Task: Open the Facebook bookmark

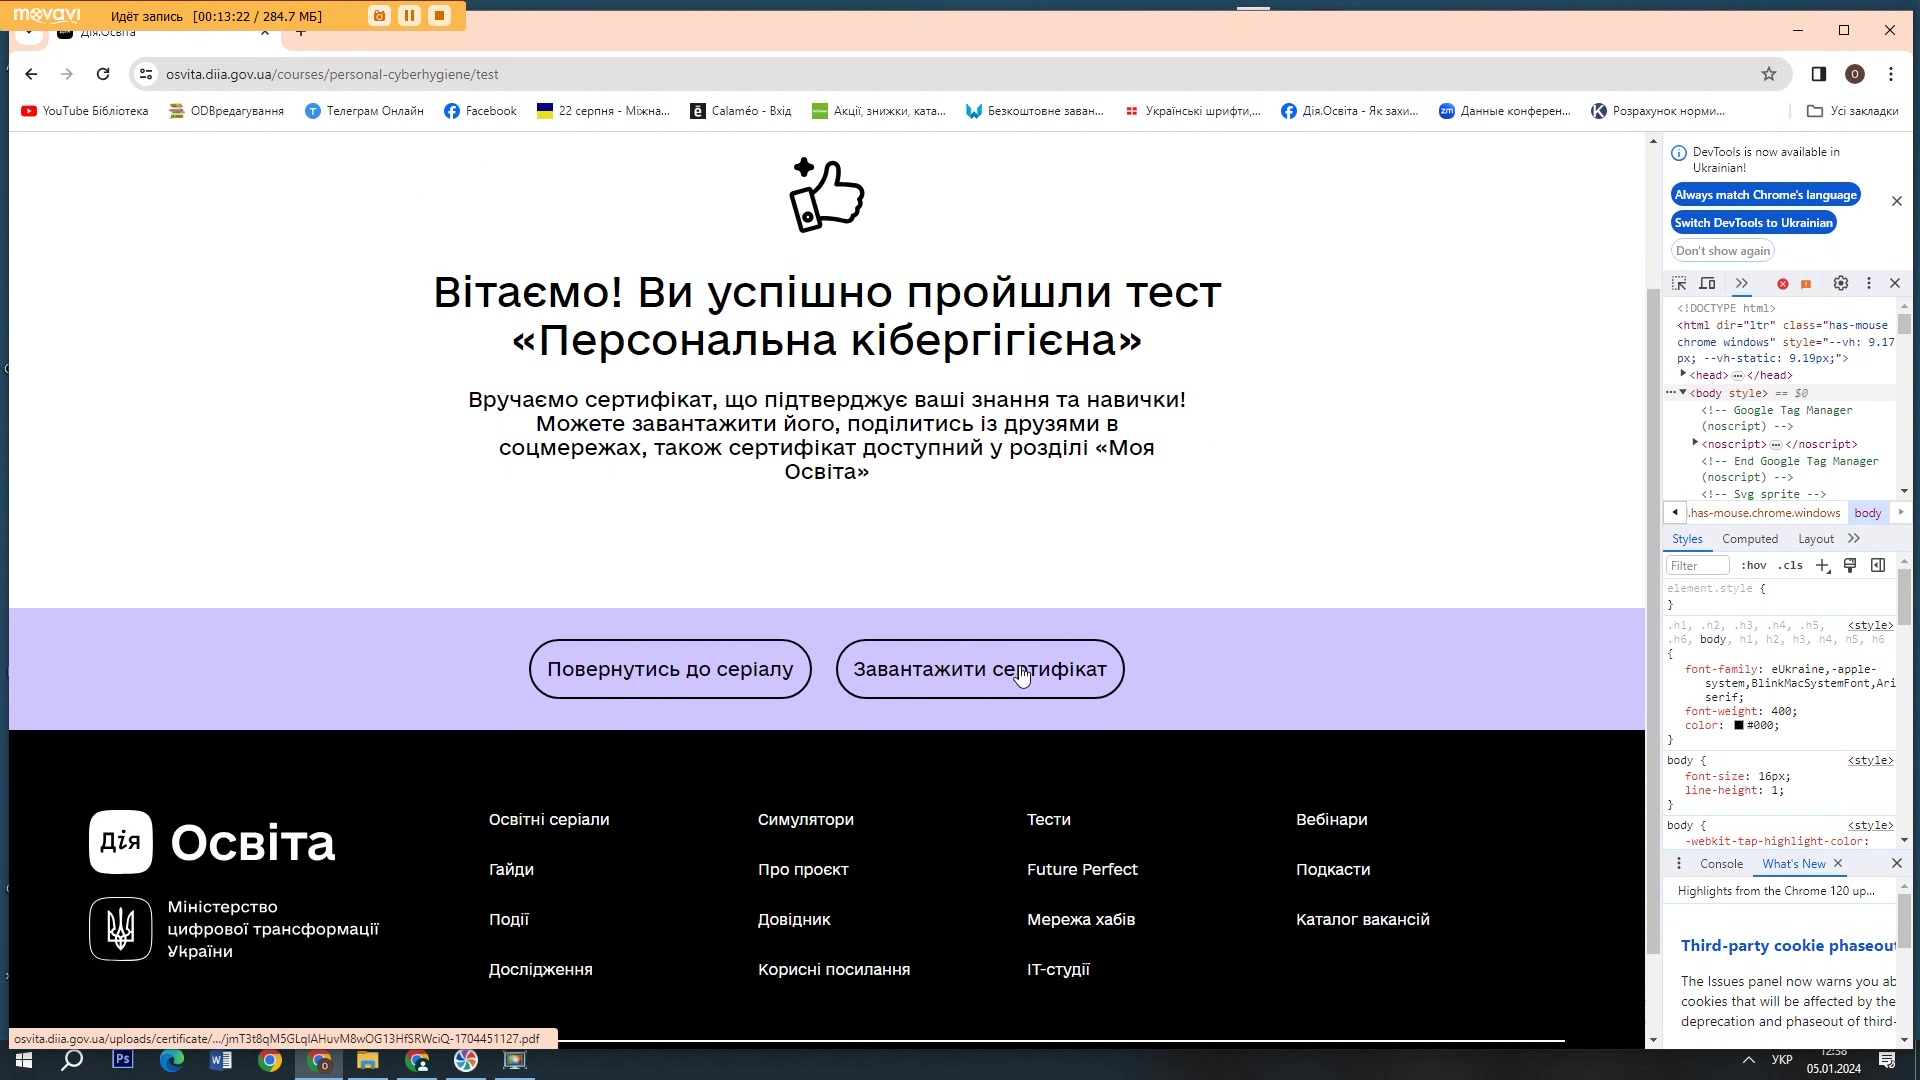Action: point(481,111)
